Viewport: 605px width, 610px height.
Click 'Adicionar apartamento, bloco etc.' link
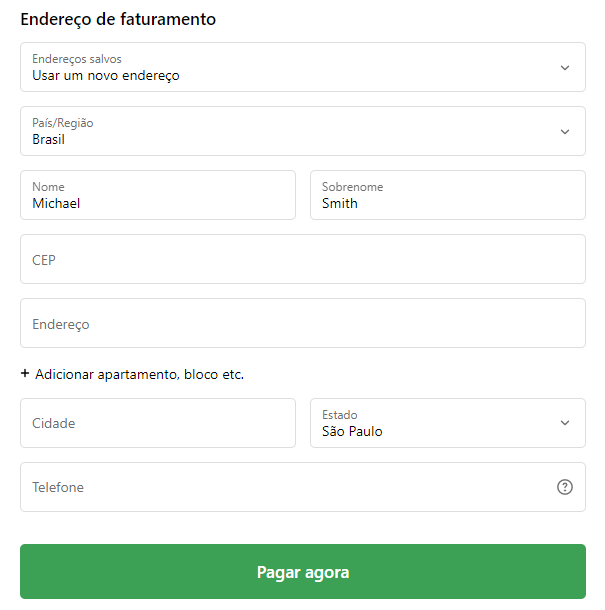click(139, 374)
